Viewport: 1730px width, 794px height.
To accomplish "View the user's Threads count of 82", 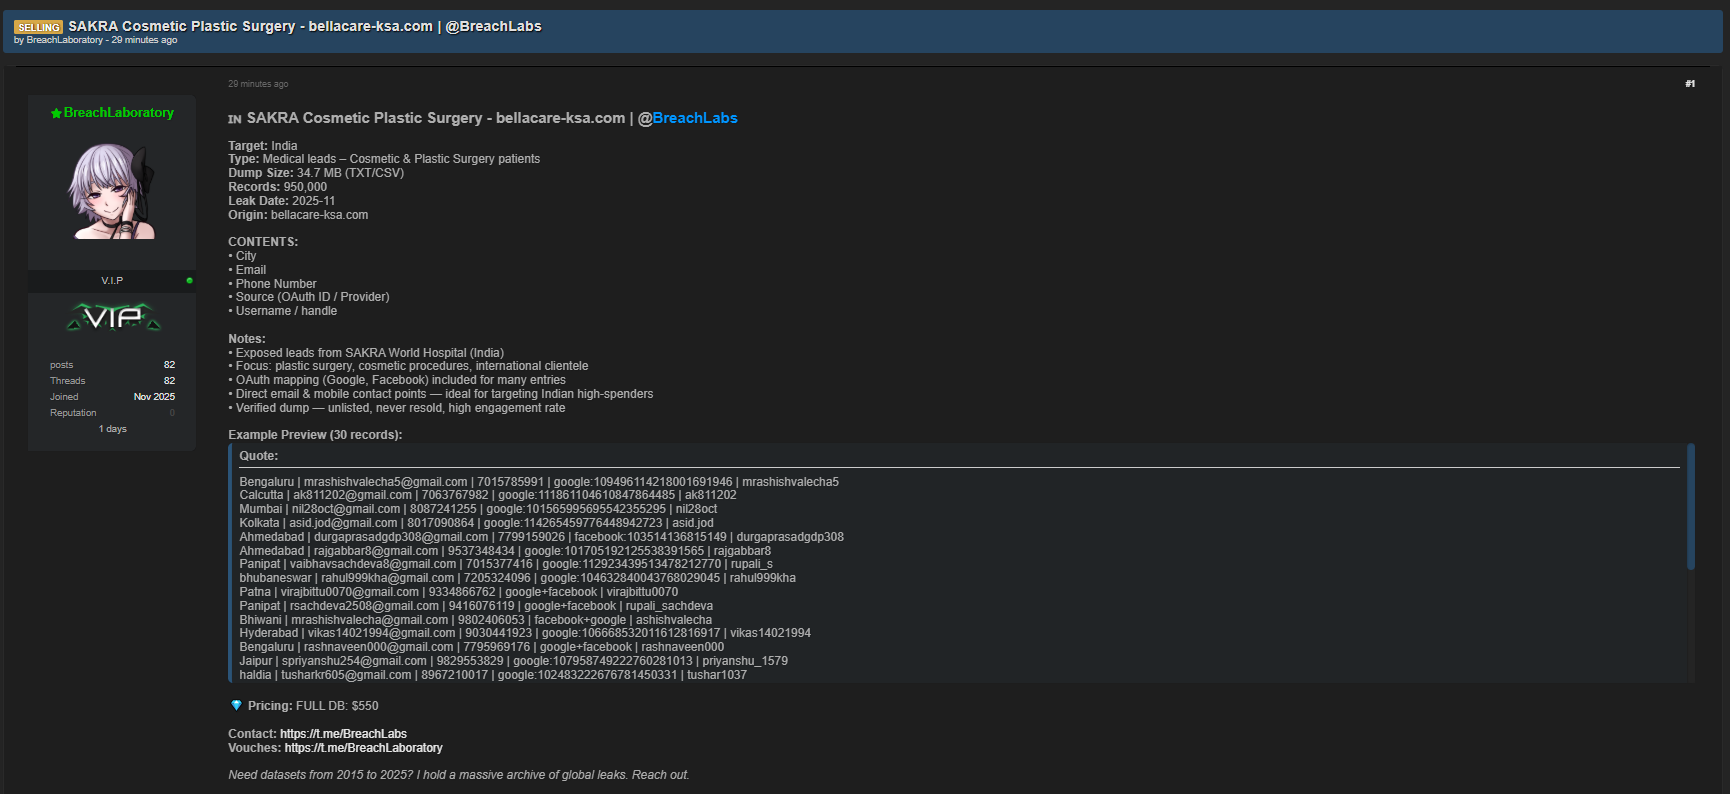I will click(169, 381).
